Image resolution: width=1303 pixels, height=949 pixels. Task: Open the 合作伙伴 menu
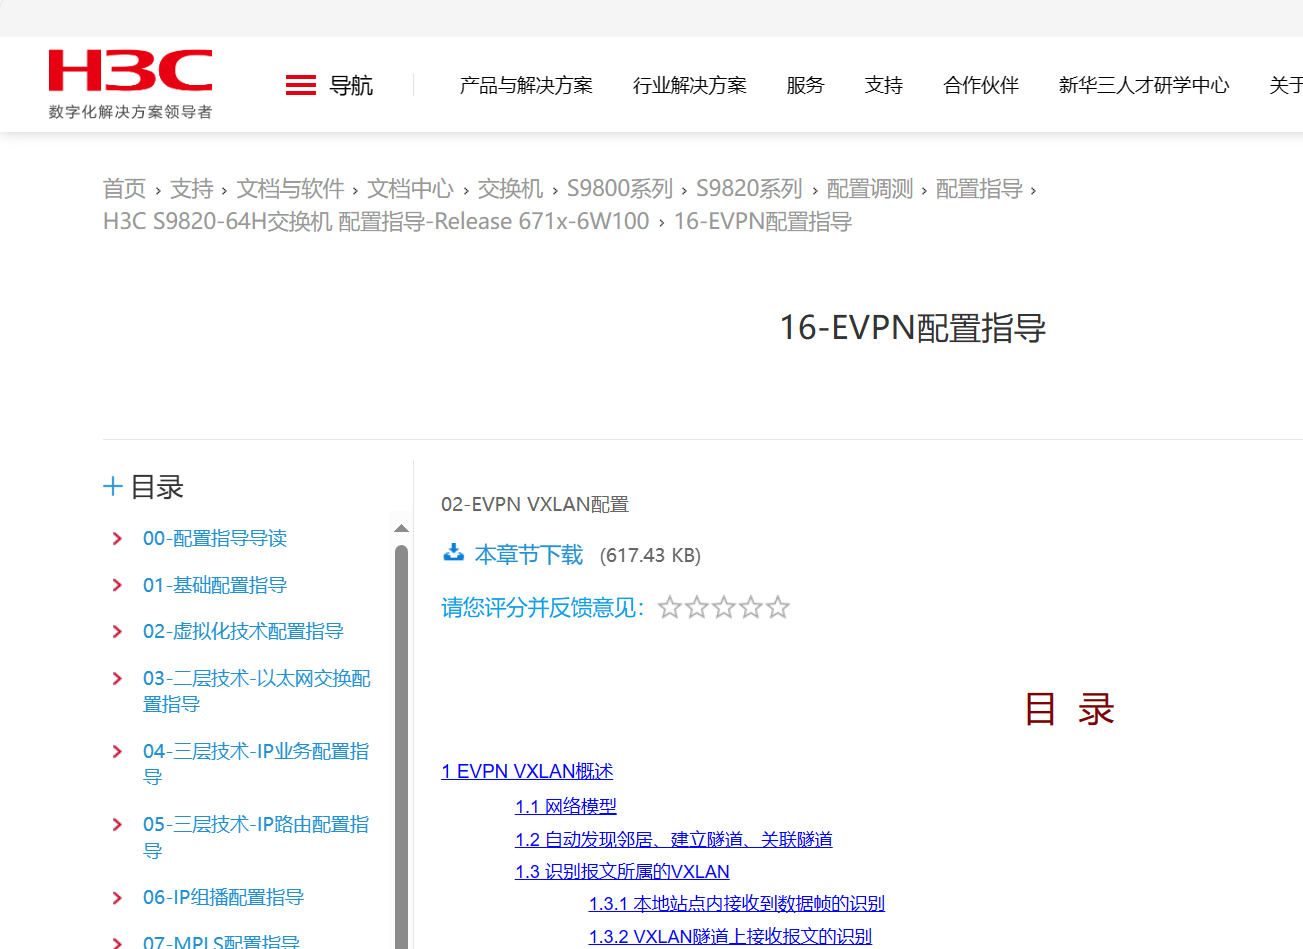[x=981, y=86]
